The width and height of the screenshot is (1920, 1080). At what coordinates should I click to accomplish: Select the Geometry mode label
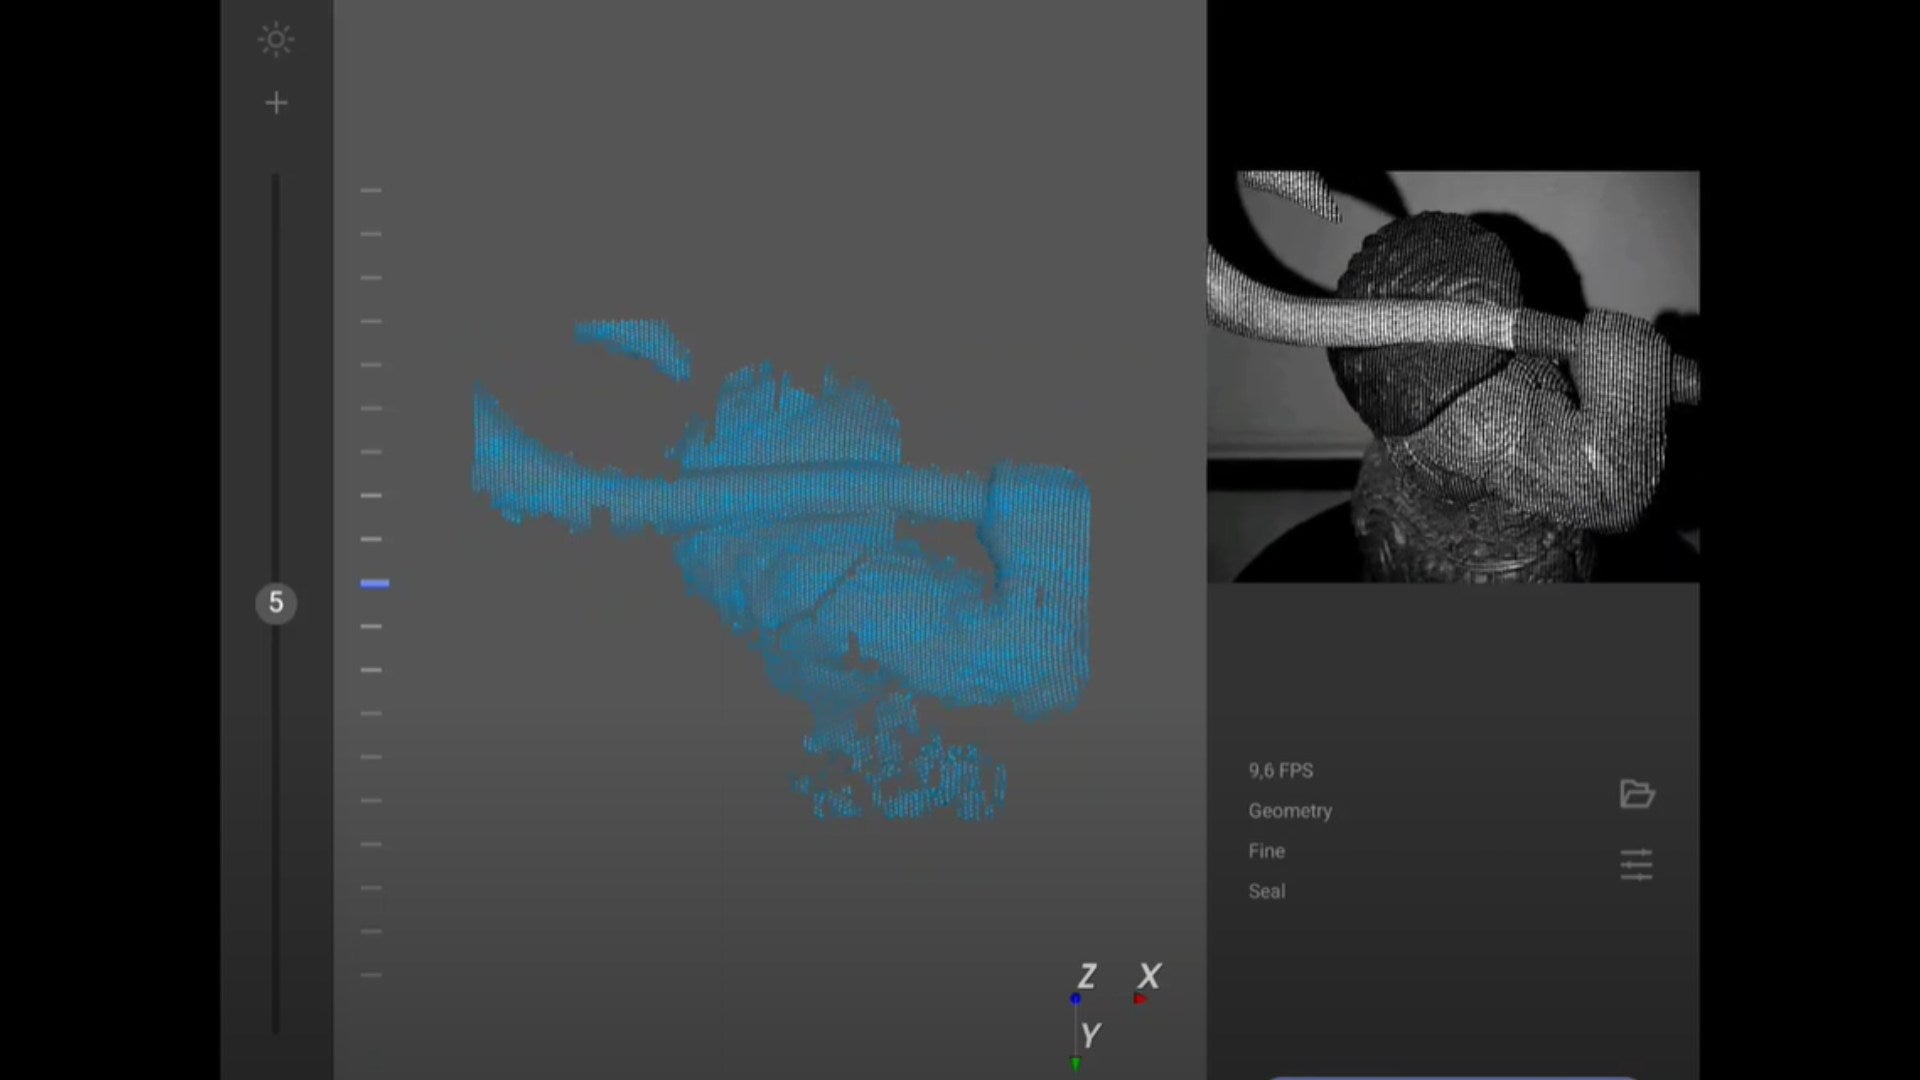click(x=1289, y=811)
